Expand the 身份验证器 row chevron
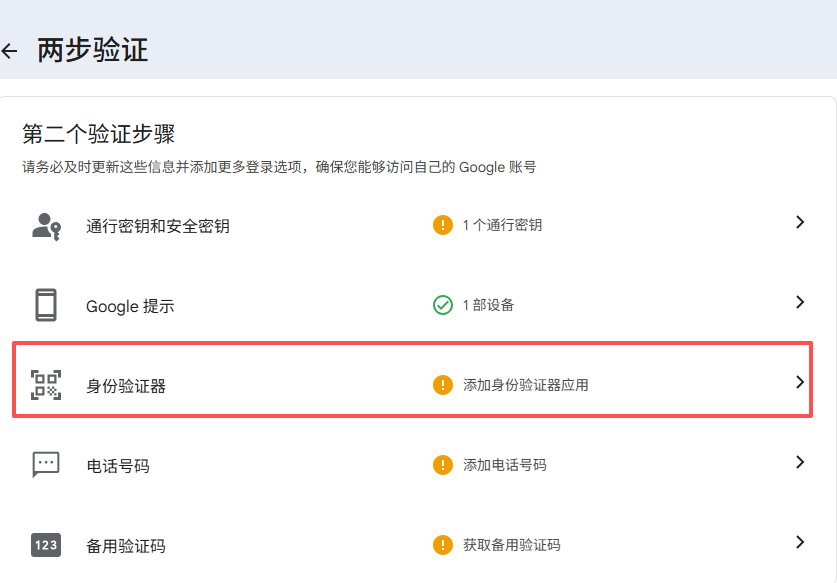 tap(800, 382)
